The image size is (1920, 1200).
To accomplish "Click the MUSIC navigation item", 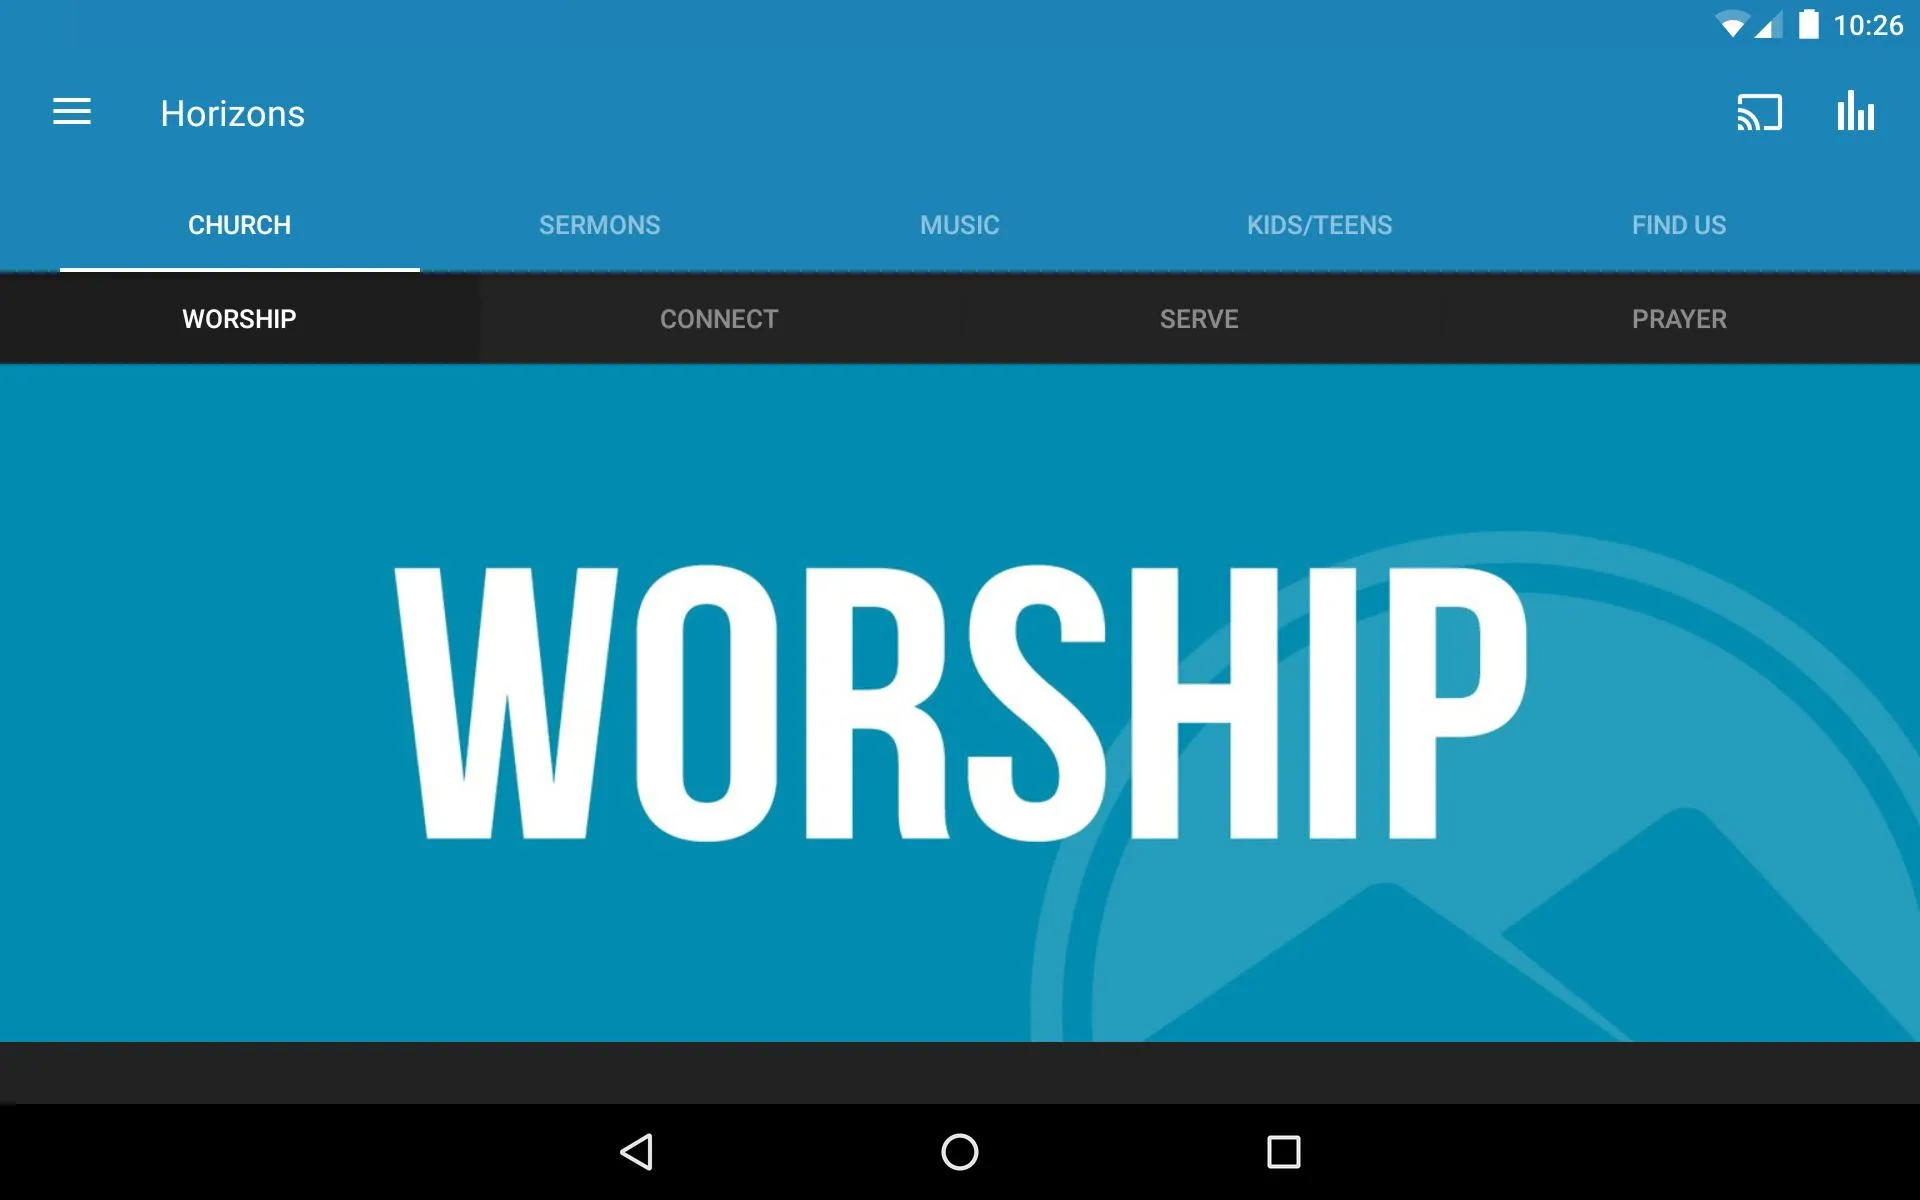I will (961, 225).
